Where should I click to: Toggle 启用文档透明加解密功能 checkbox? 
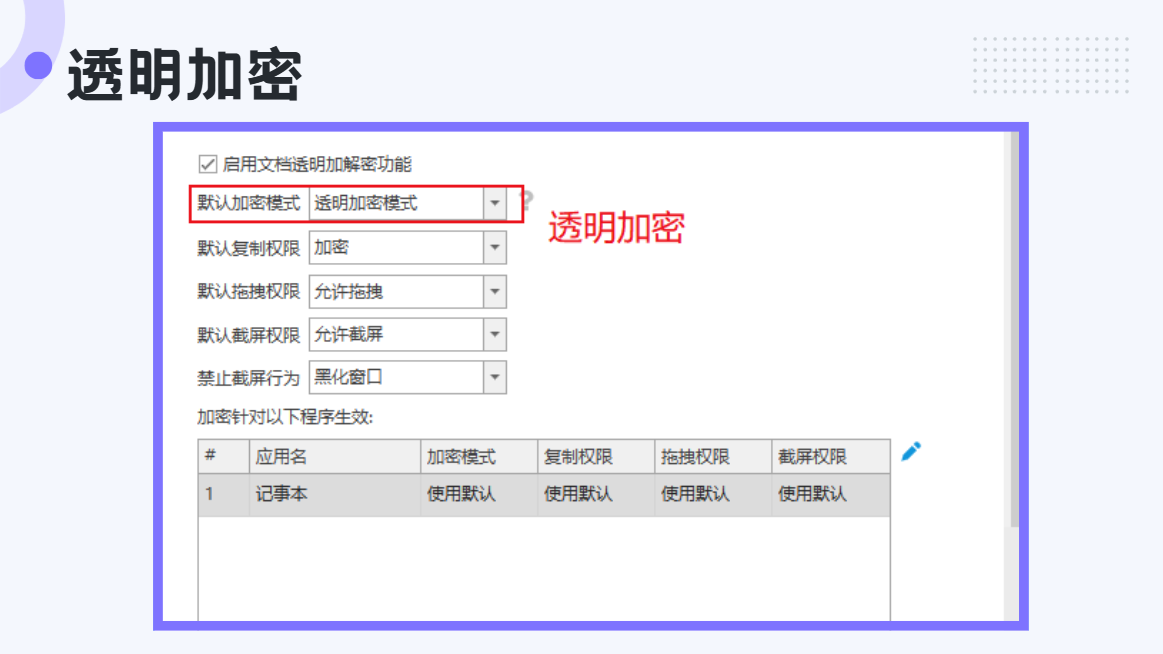coord(207,164)
